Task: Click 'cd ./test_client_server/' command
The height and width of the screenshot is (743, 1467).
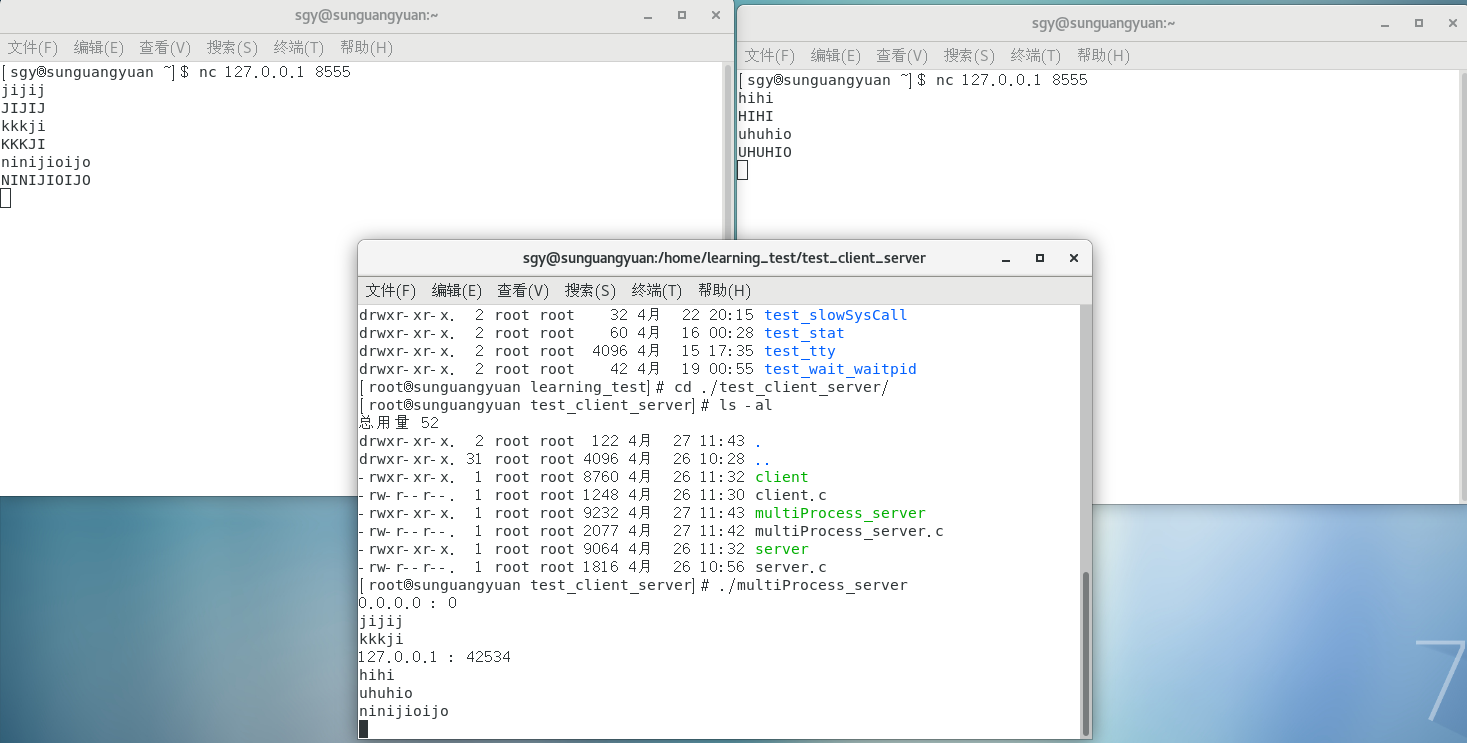Action: pyautogui.click(x=781, y=387)
